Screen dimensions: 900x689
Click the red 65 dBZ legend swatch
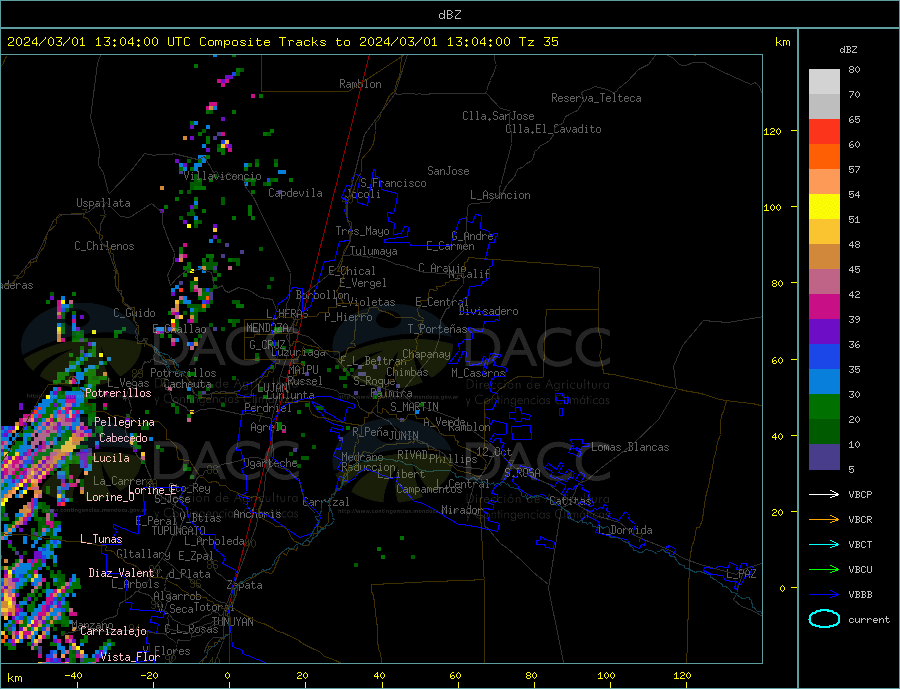tap(824, 131)
